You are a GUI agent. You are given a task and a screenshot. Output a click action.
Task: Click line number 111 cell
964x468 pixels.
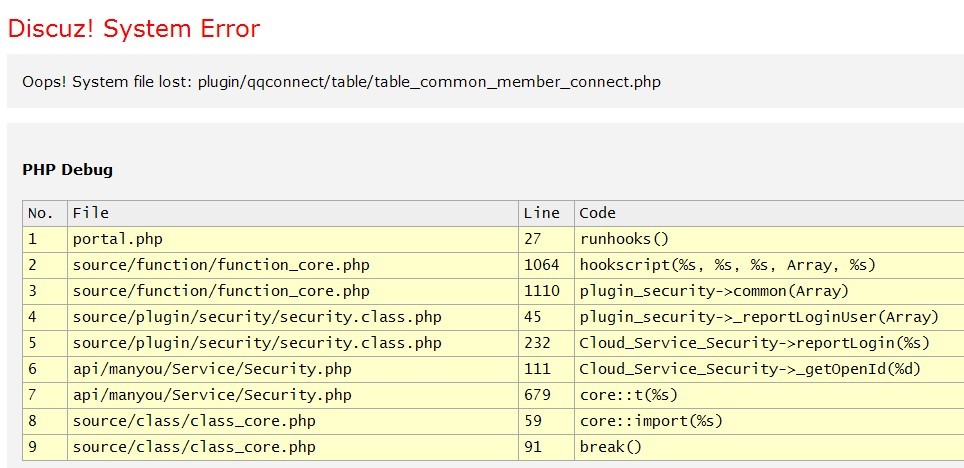coord(546,369)
